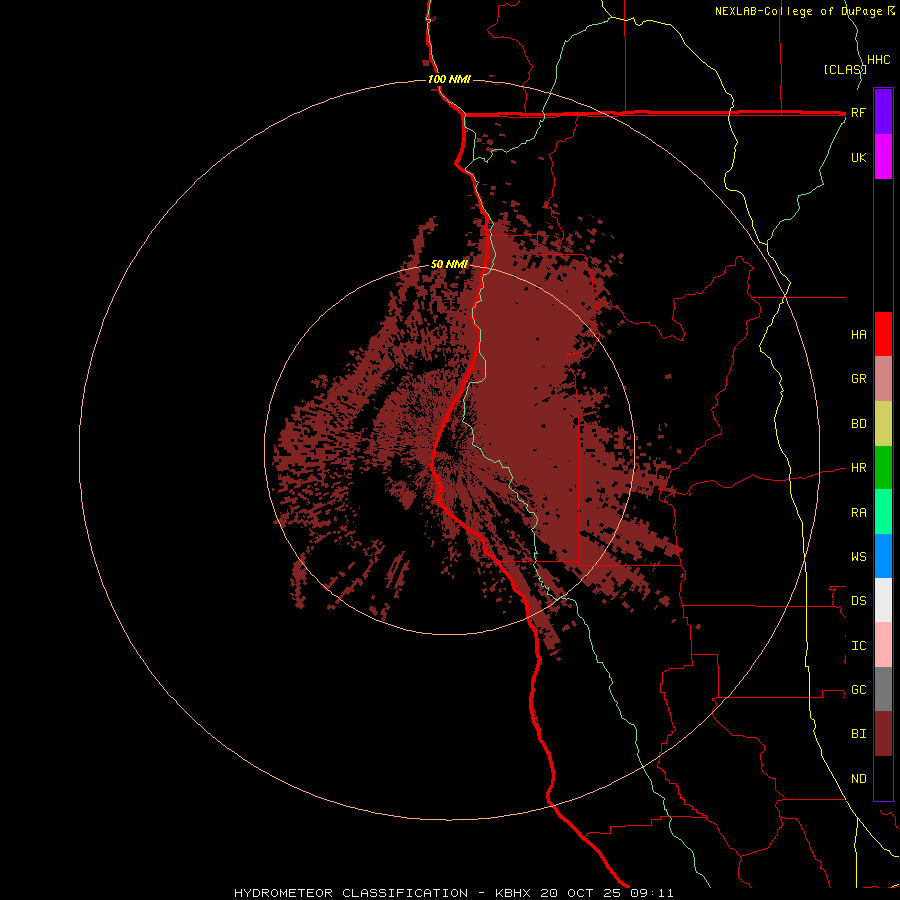The image size is (900, 900).
Task: Click the BD yellow legend swatch
Action: pos(883,424)
